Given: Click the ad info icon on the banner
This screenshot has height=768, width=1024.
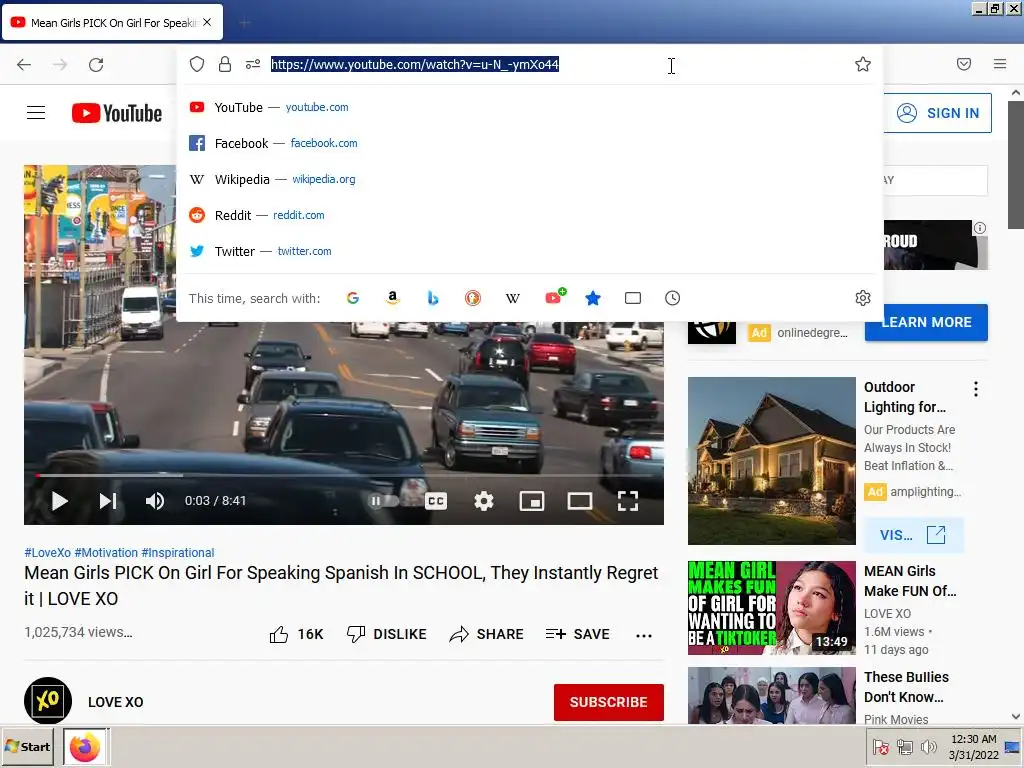Looking at the screenshot, I should click(980, 228).
